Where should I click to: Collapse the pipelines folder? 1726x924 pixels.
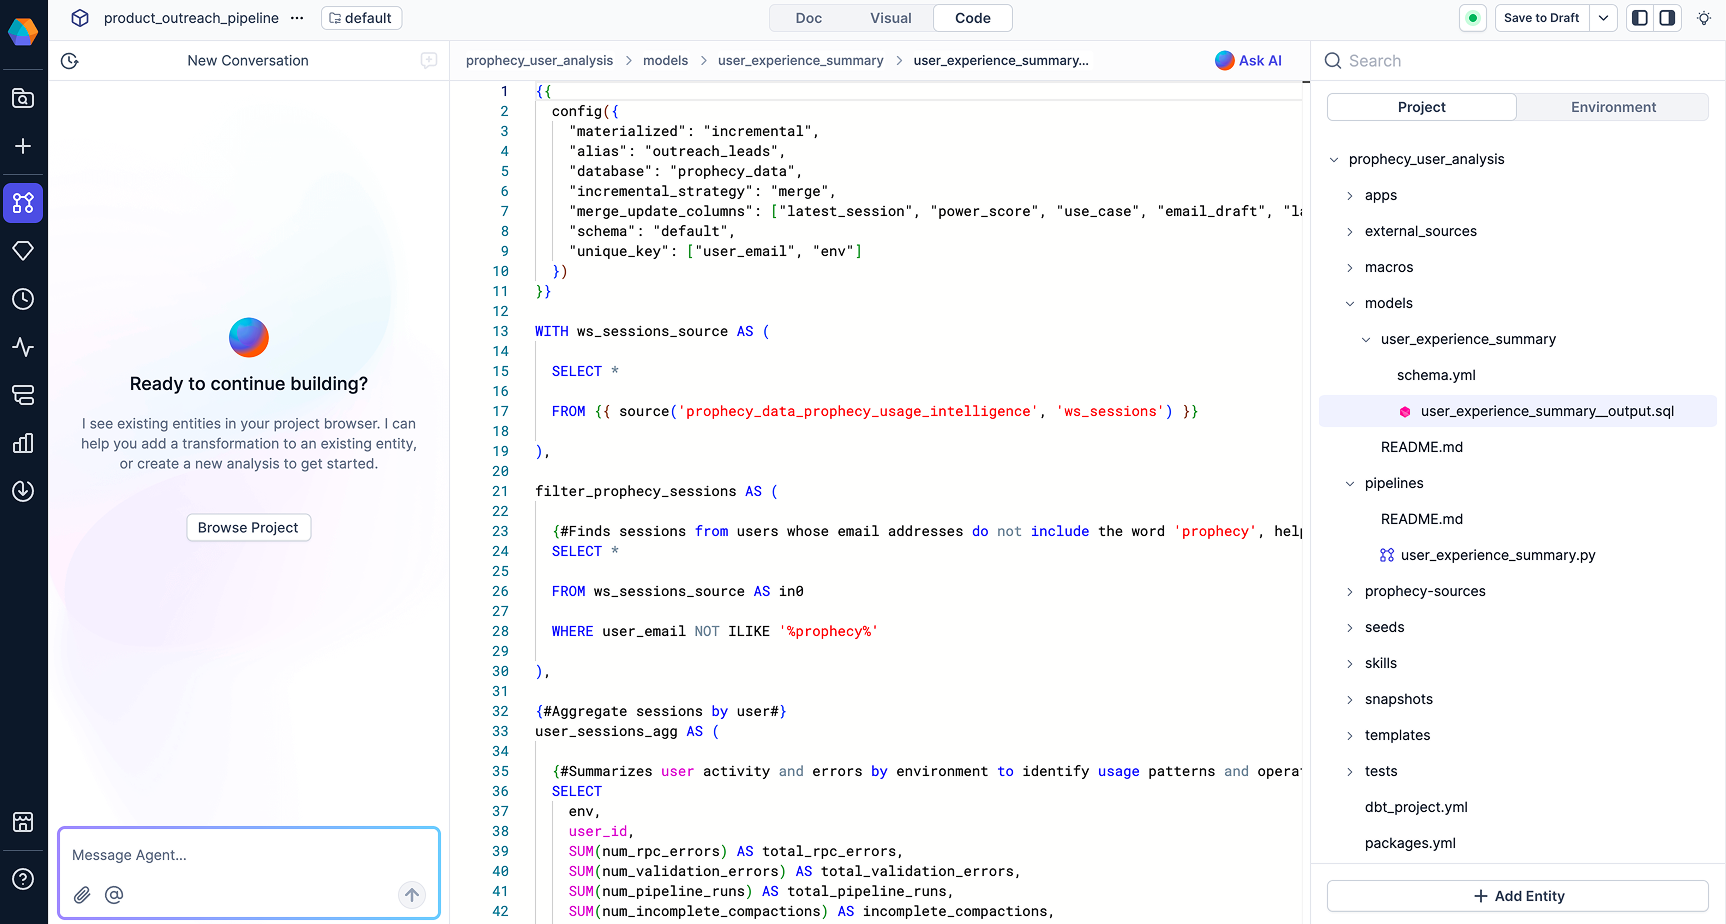(x=1350, y=484)
